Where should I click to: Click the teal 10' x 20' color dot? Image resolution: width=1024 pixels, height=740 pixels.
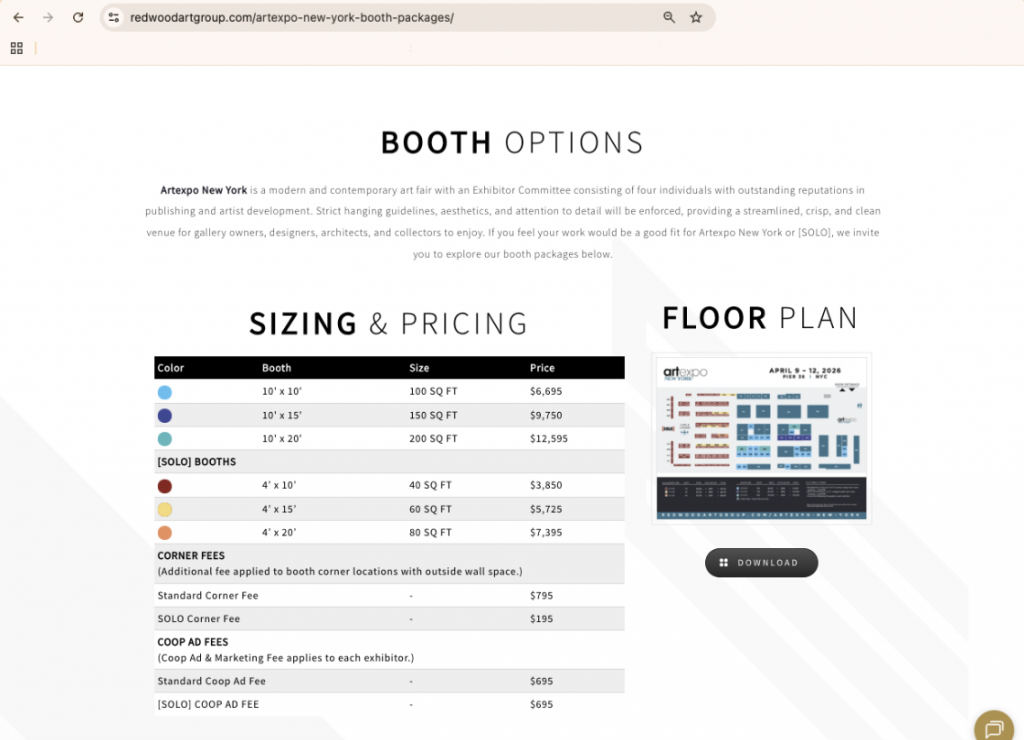tap(165, 439)
